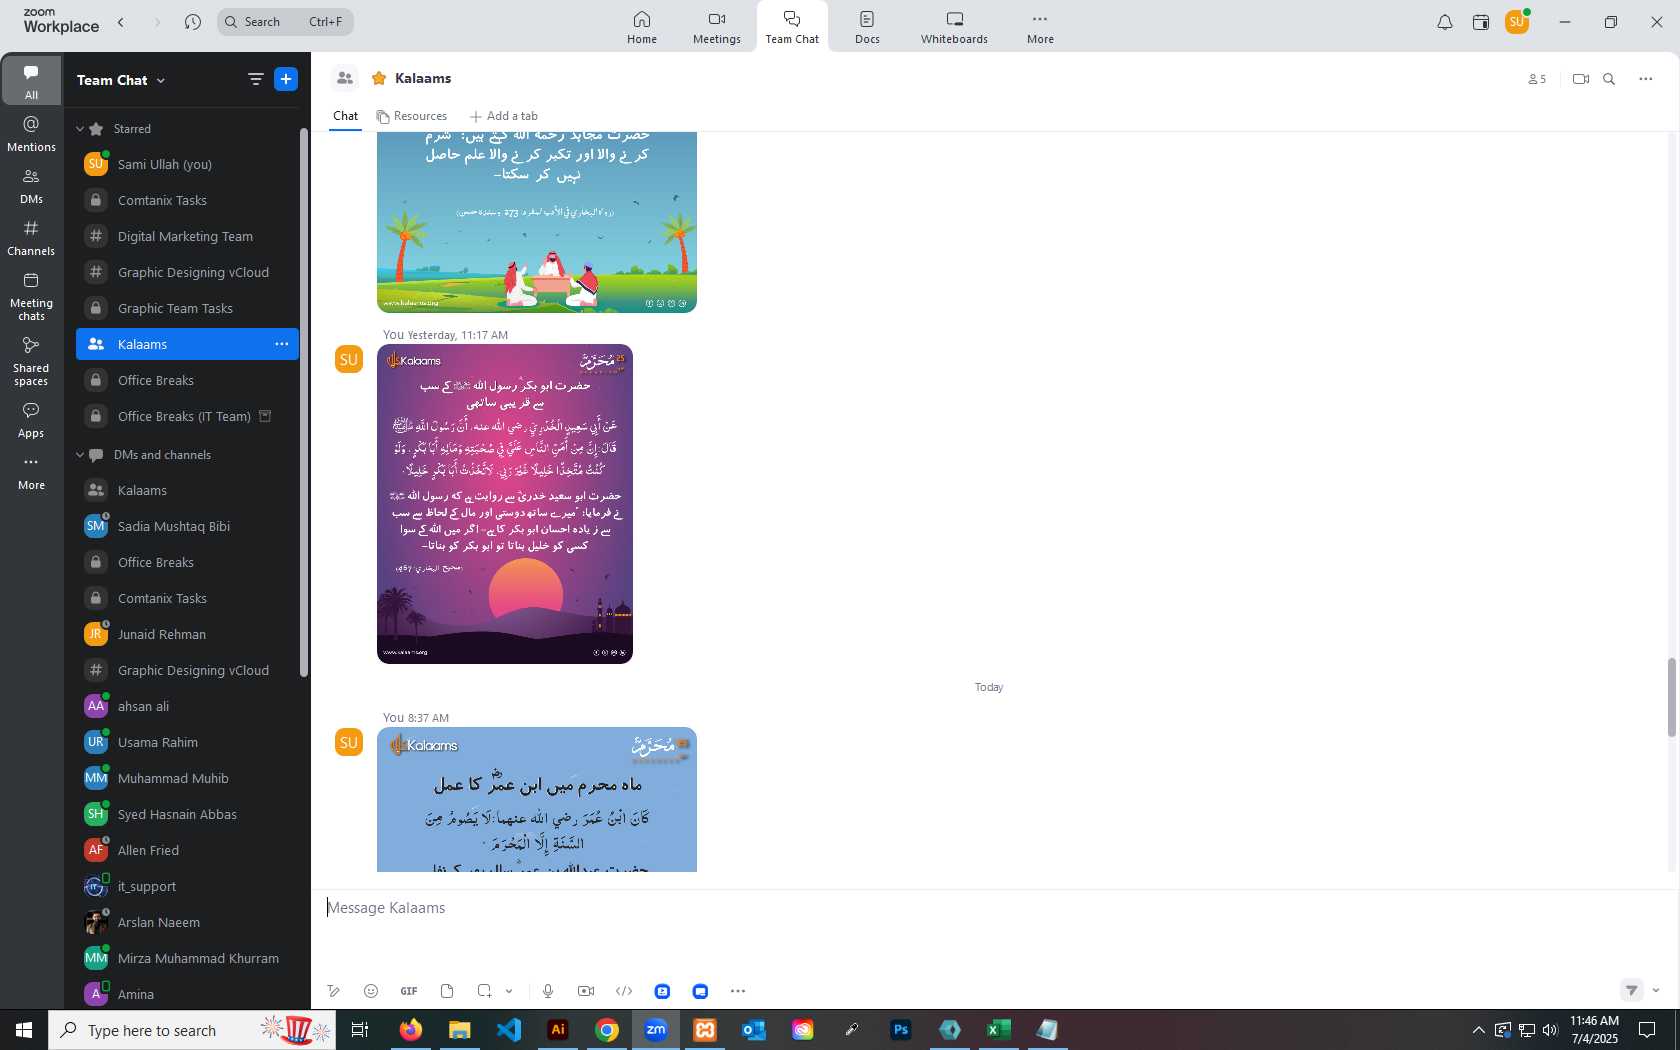
Task: Open the it_support chat
Action: pos(187,886)
